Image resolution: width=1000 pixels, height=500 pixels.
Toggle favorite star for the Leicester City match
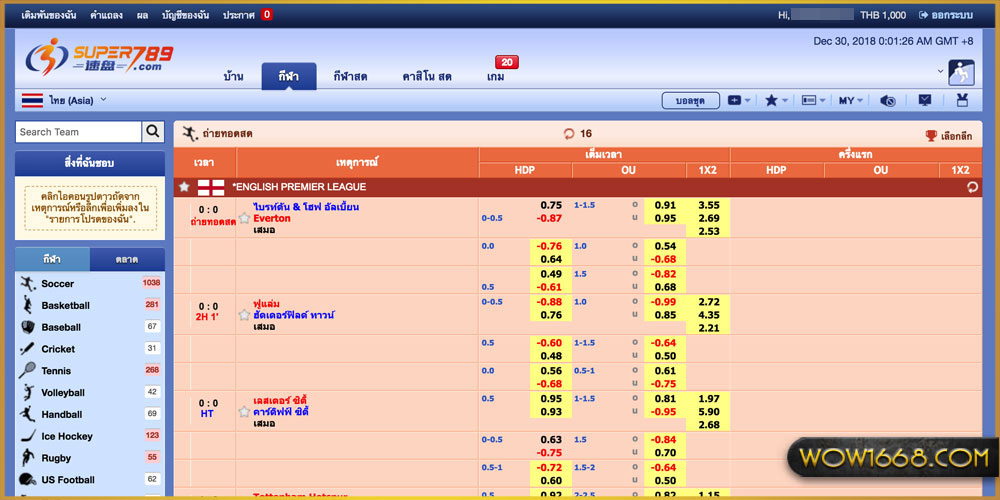tap(244, 412)
